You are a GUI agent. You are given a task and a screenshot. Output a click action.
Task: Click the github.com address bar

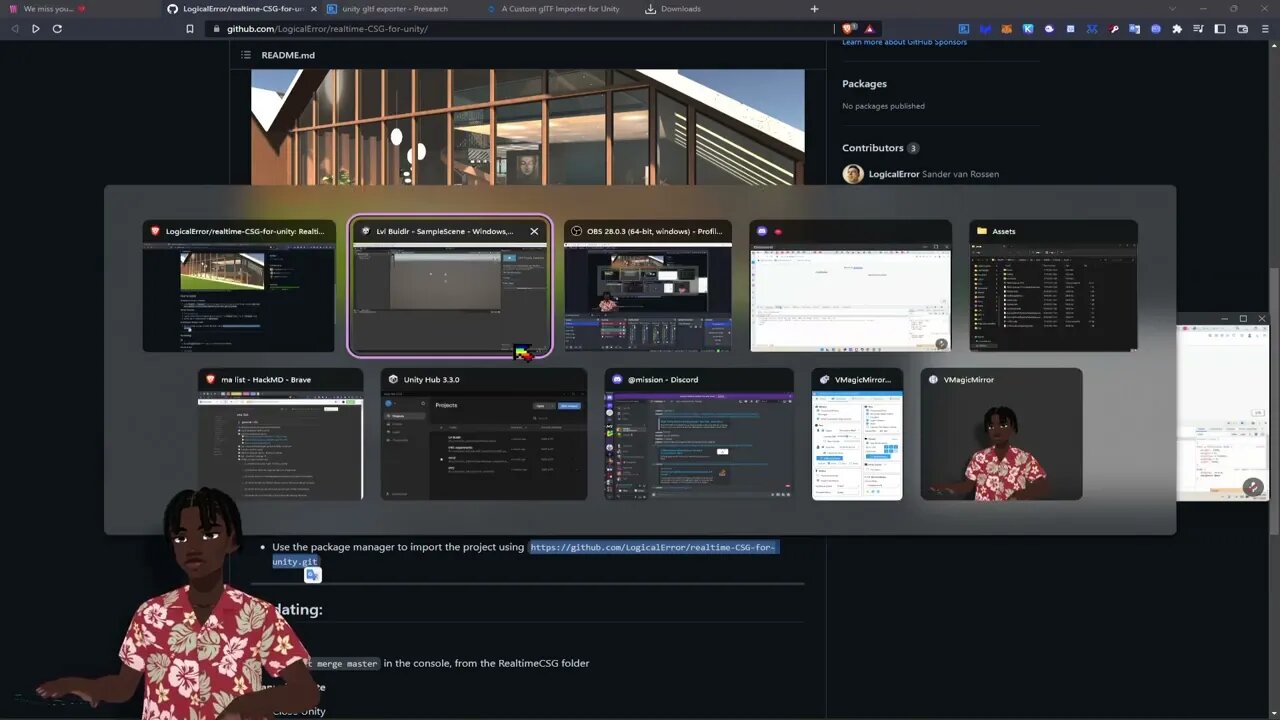click(520, 29)
